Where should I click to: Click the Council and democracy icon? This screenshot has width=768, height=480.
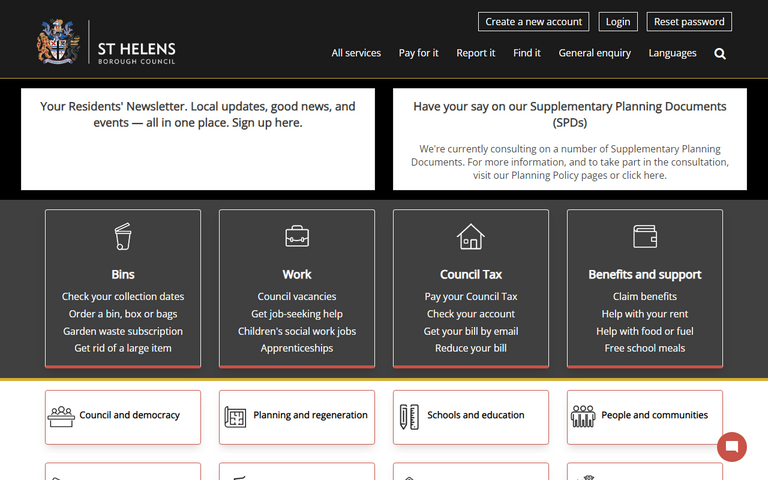(62, 416)
